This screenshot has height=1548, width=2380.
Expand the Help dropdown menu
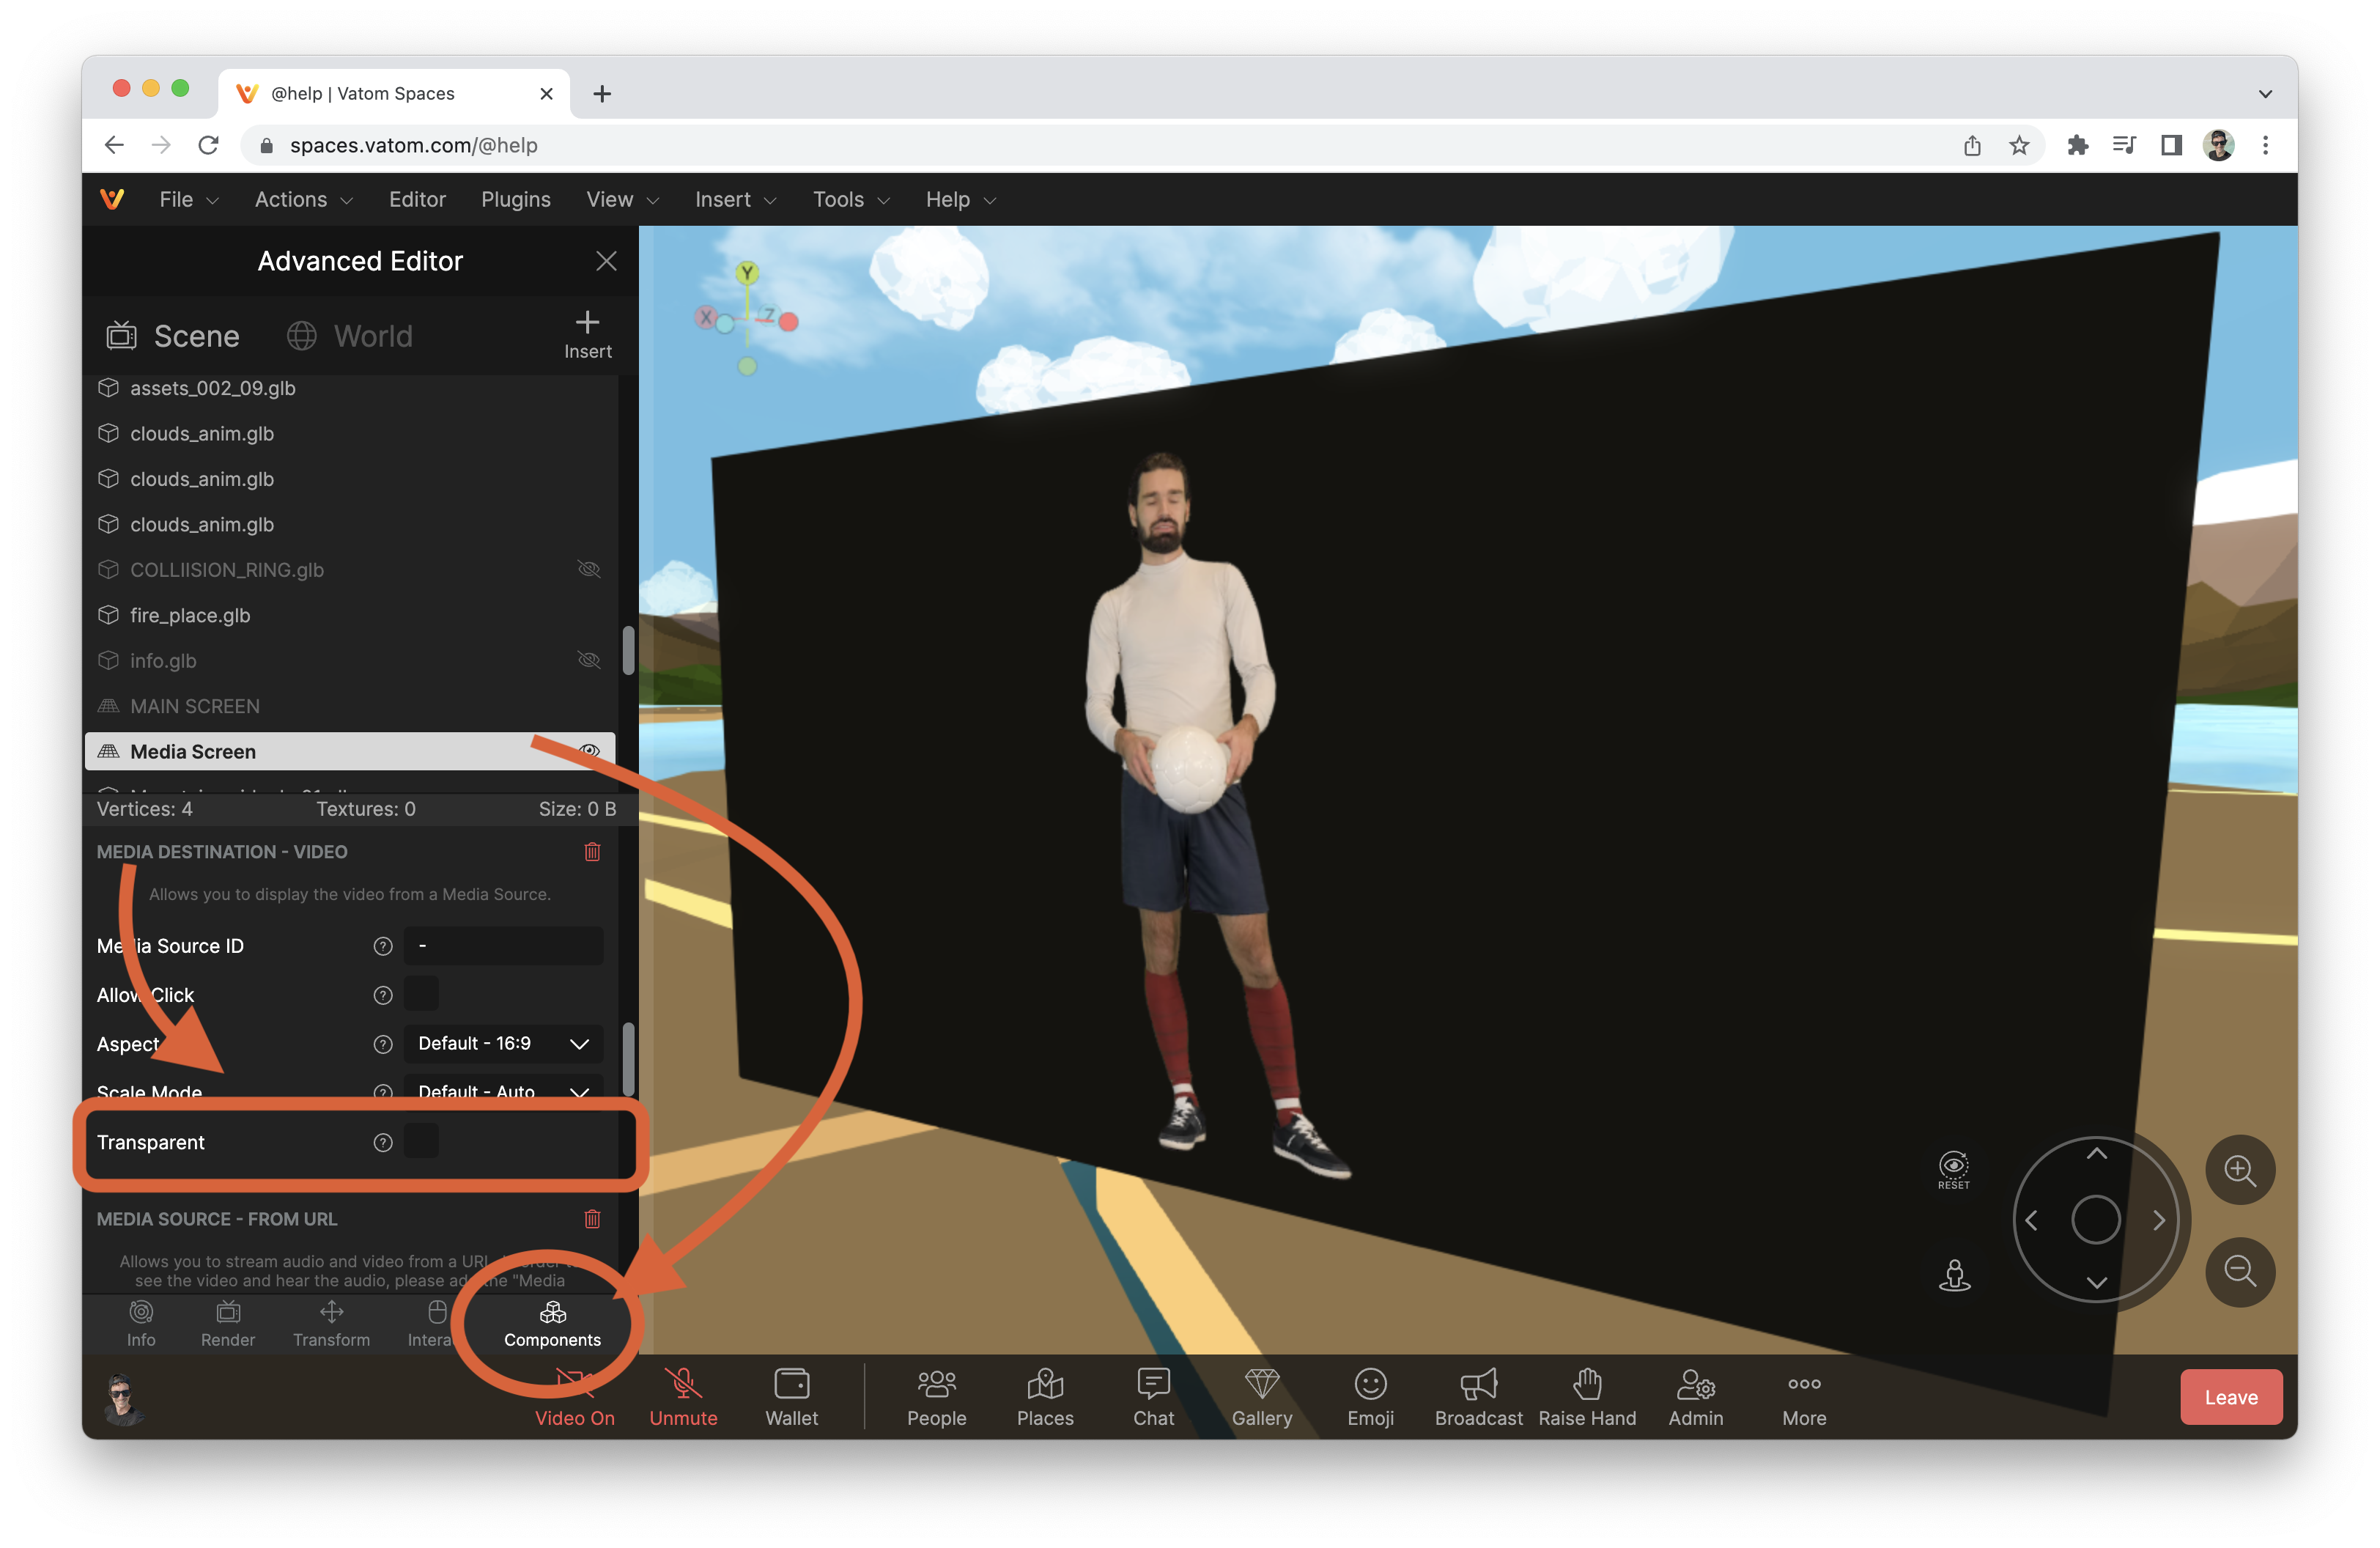(x=960, y=200)
